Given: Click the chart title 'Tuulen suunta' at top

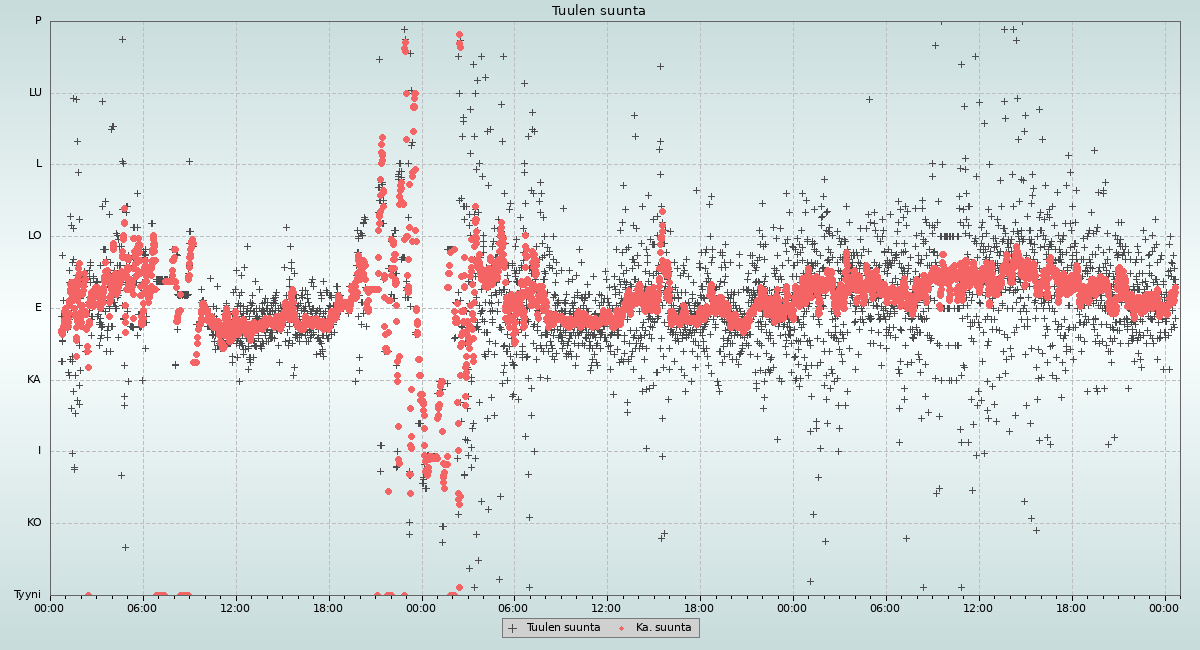Looking at the screenshot, I should (x=599, y=11).
